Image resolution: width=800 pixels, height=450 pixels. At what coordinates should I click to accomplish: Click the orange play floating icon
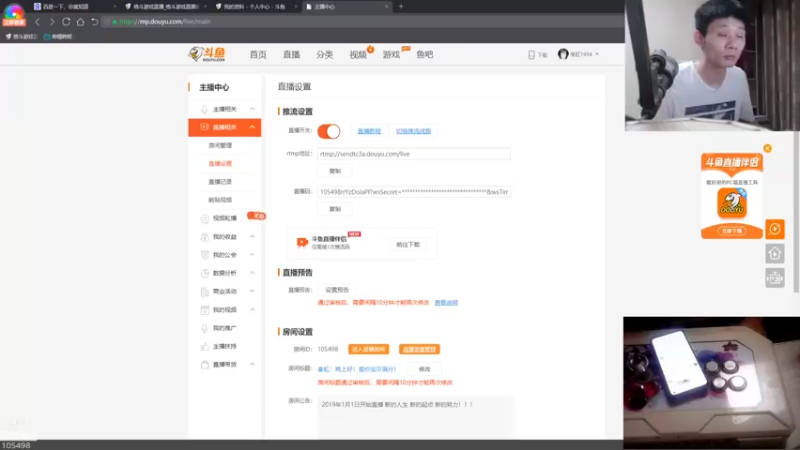click(774, 229)
